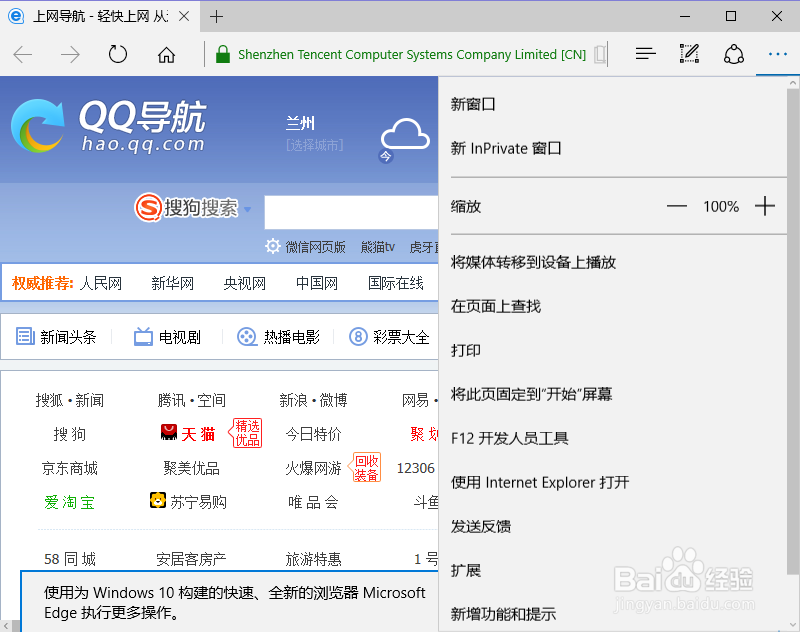Screen dimensions: 800x632
Task: Open the 聚美优品 link
Action: pyautogui.click(x=191, y=468)
